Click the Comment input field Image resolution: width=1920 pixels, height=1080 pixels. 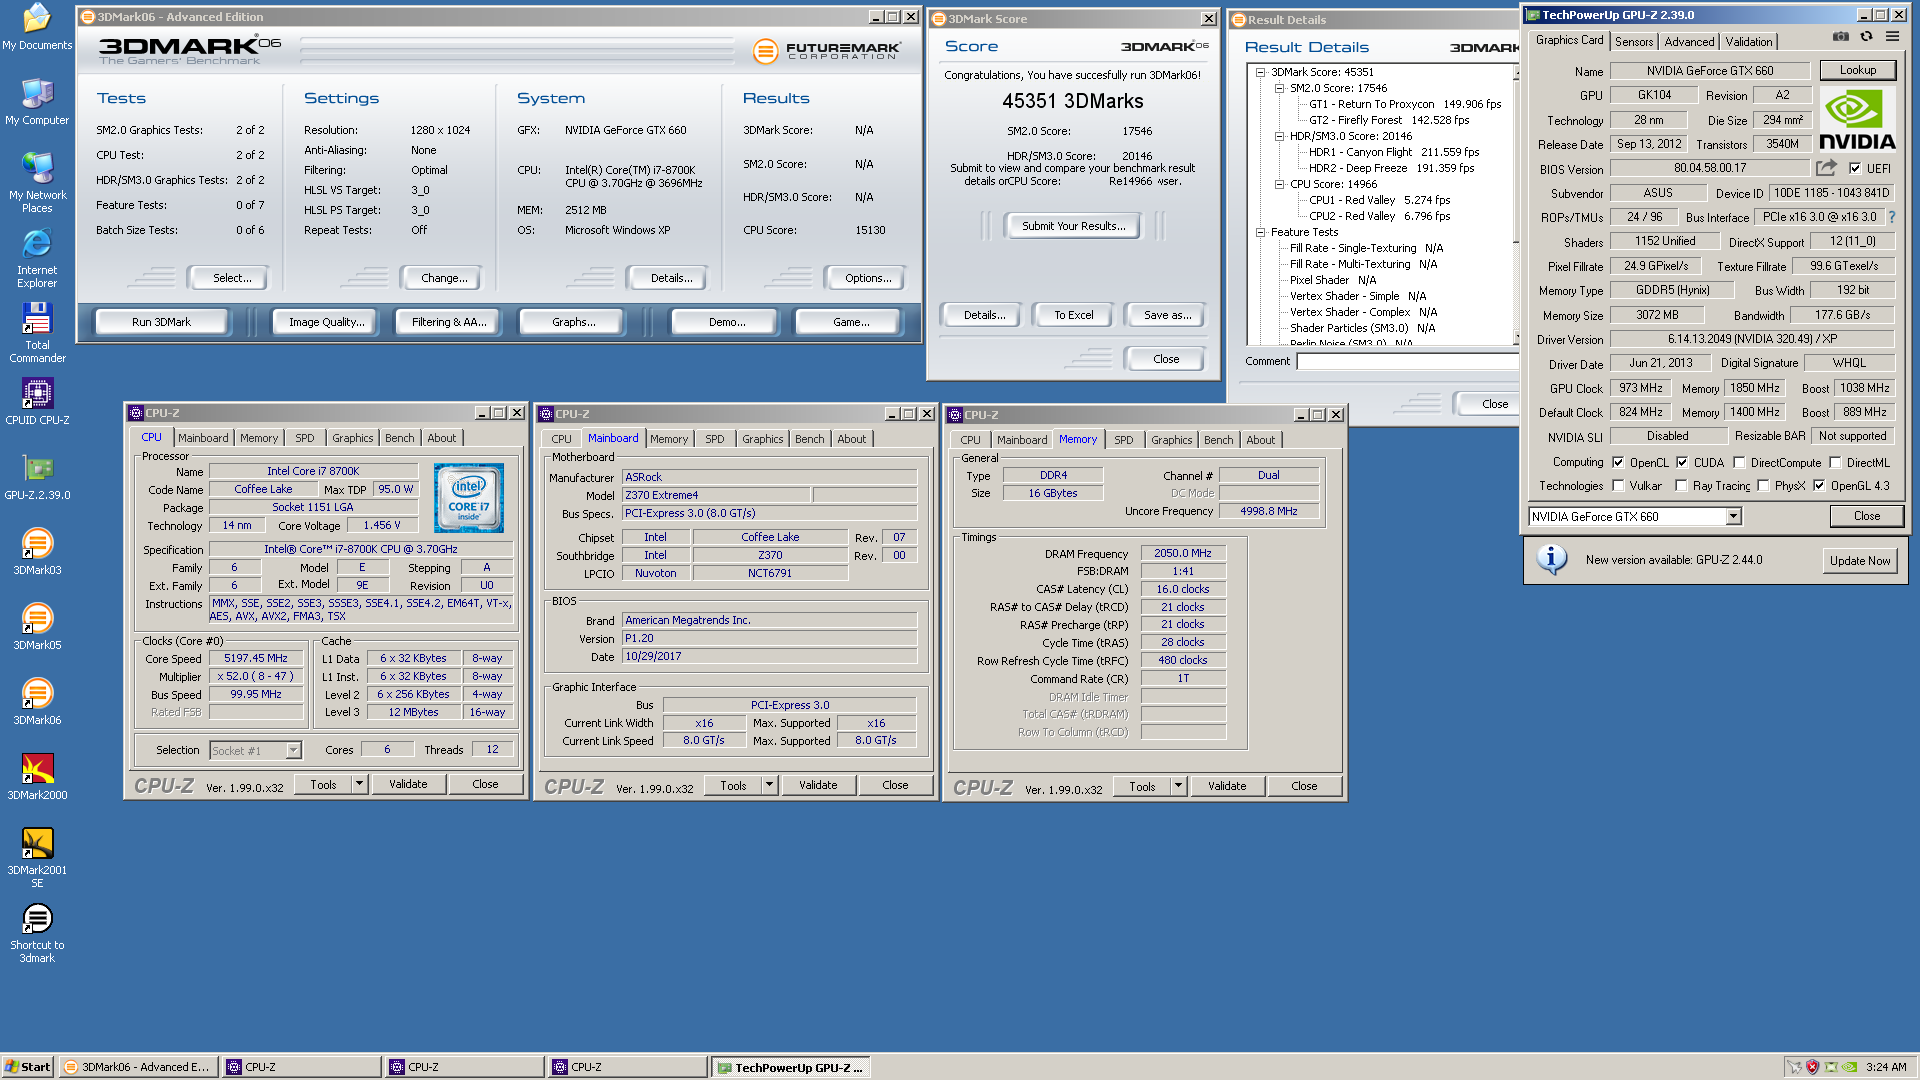pos(1408,361)
